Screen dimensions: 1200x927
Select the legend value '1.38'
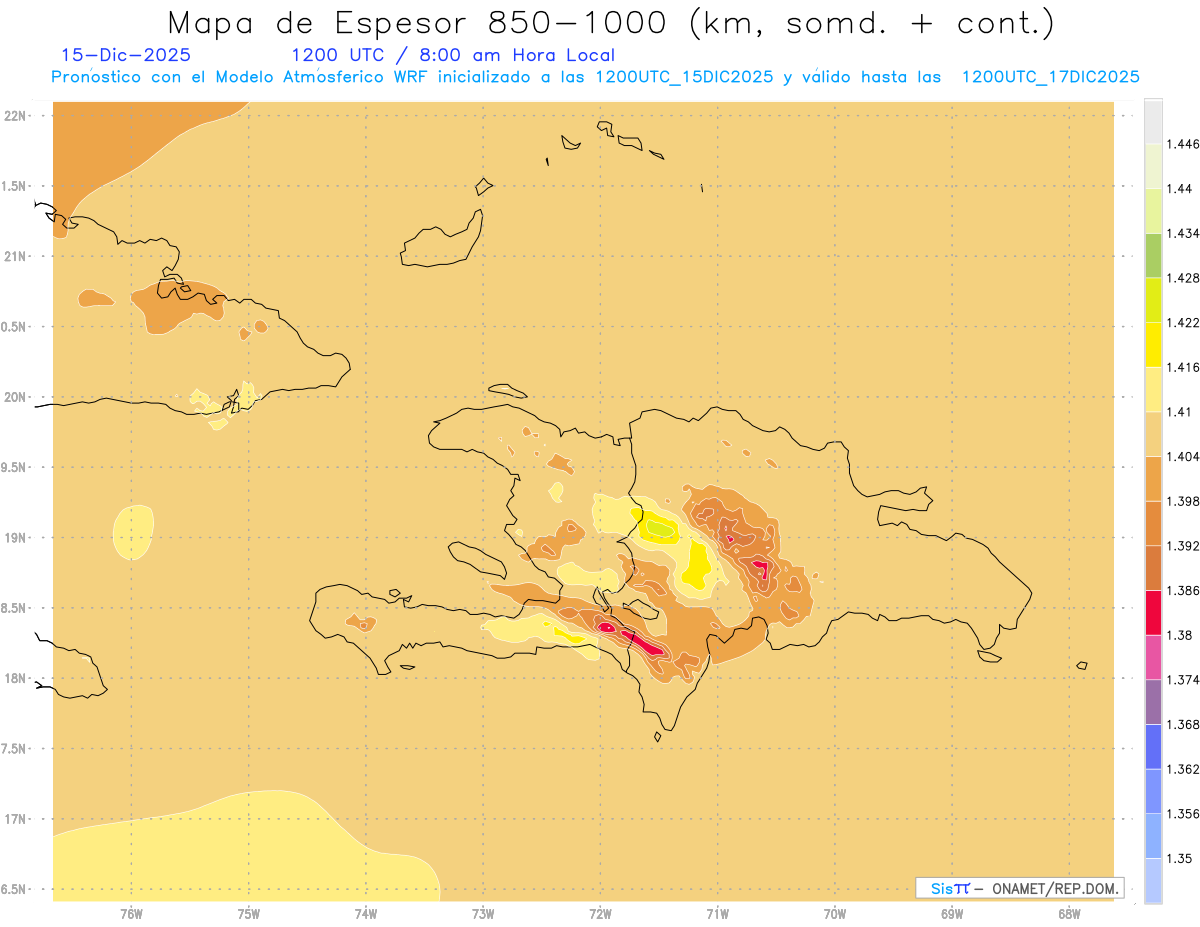pyautogui.click(x=1179, y=635)
